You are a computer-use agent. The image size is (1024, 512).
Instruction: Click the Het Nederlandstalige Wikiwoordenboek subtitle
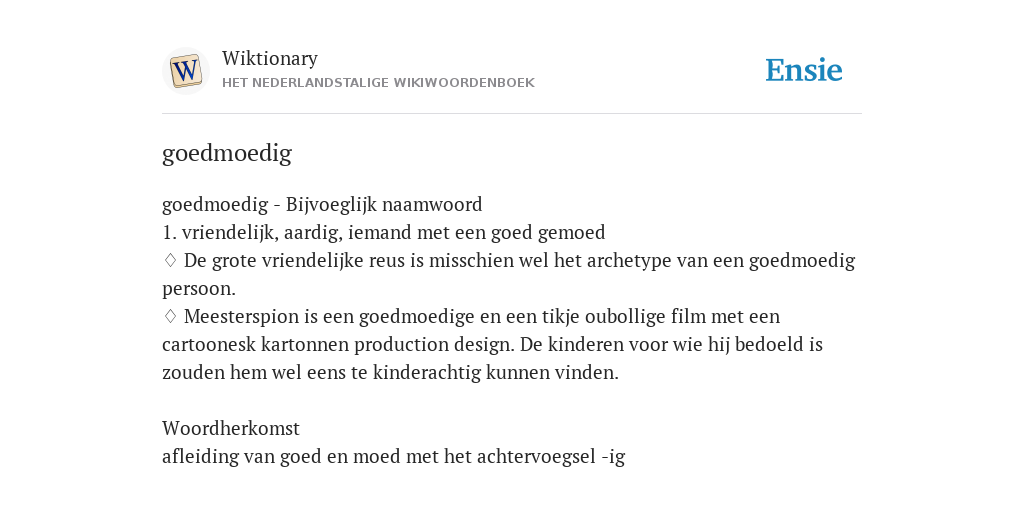click(378, 83)
